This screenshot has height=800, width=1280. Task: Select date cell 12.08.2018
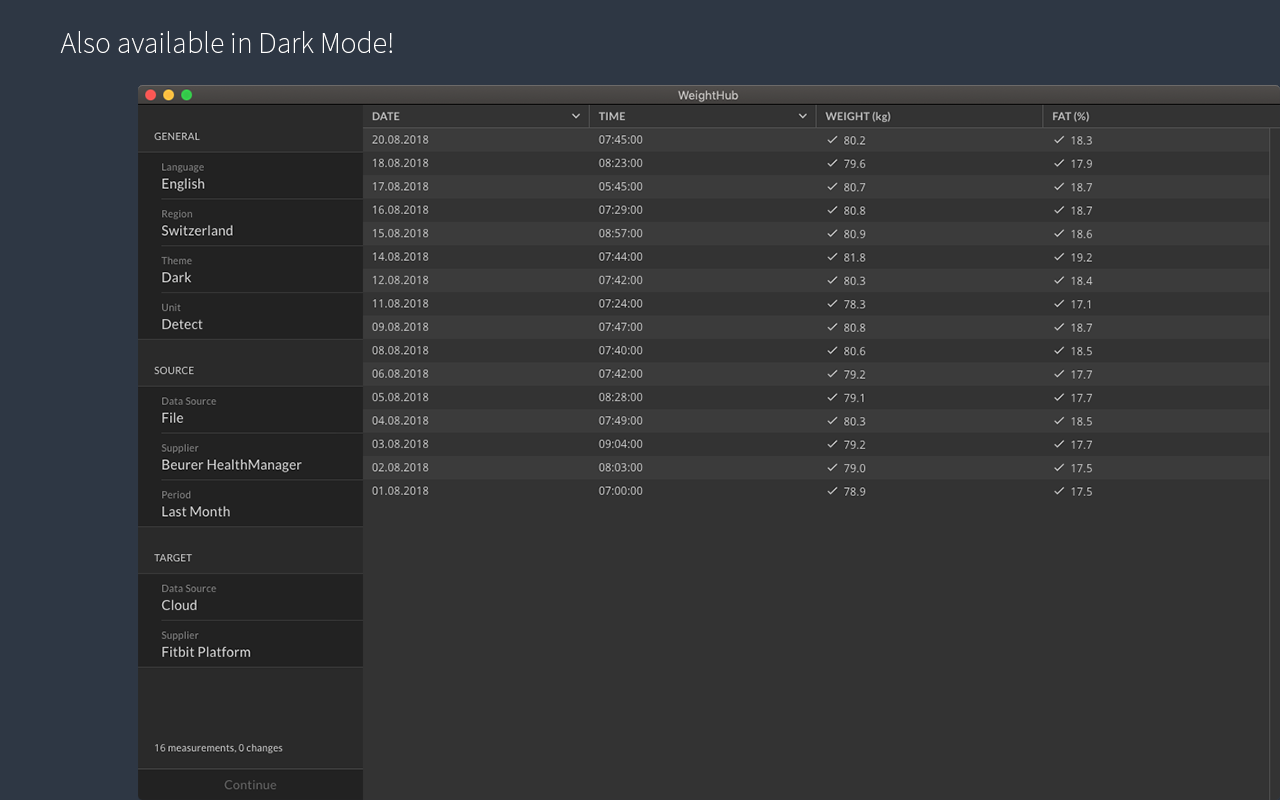click(x=400, y=280)
